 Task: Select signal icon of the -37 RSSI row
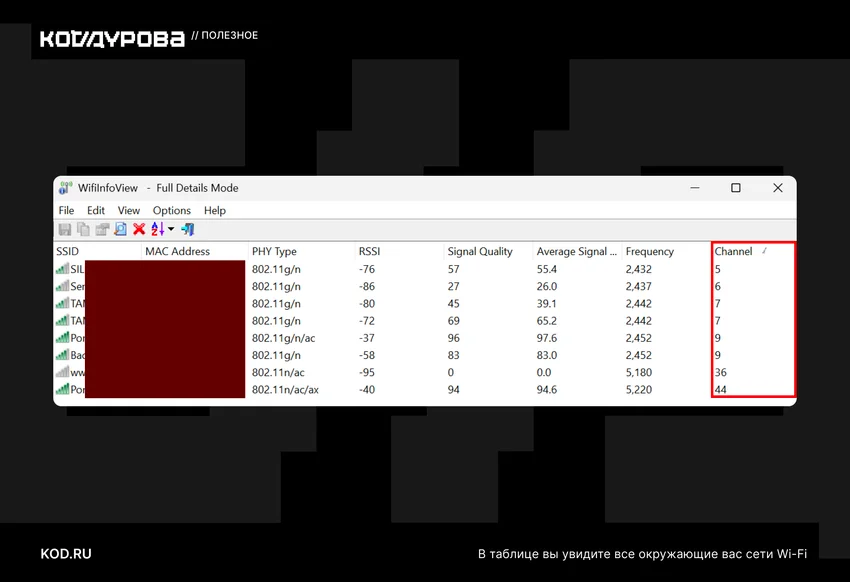click(62, 338)
